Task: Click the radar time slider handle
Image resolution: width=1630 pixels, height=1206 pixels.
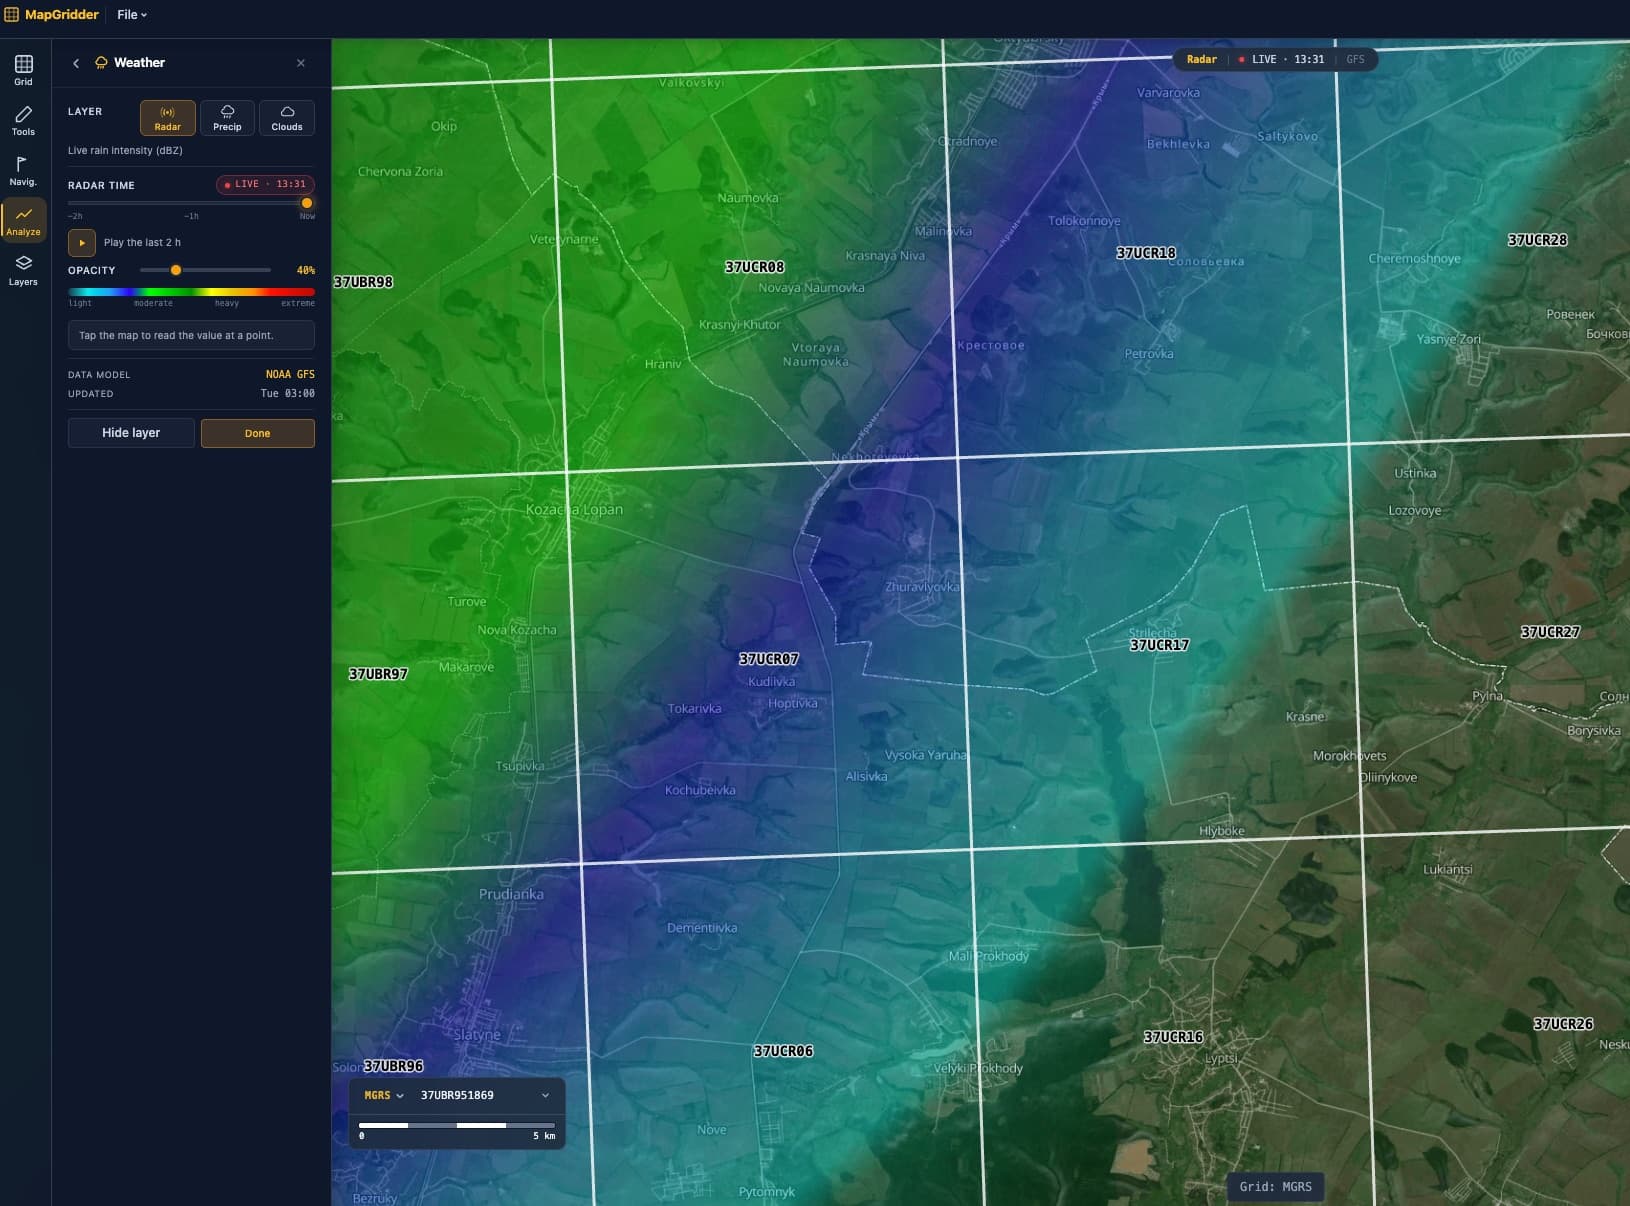Action: 307,203
